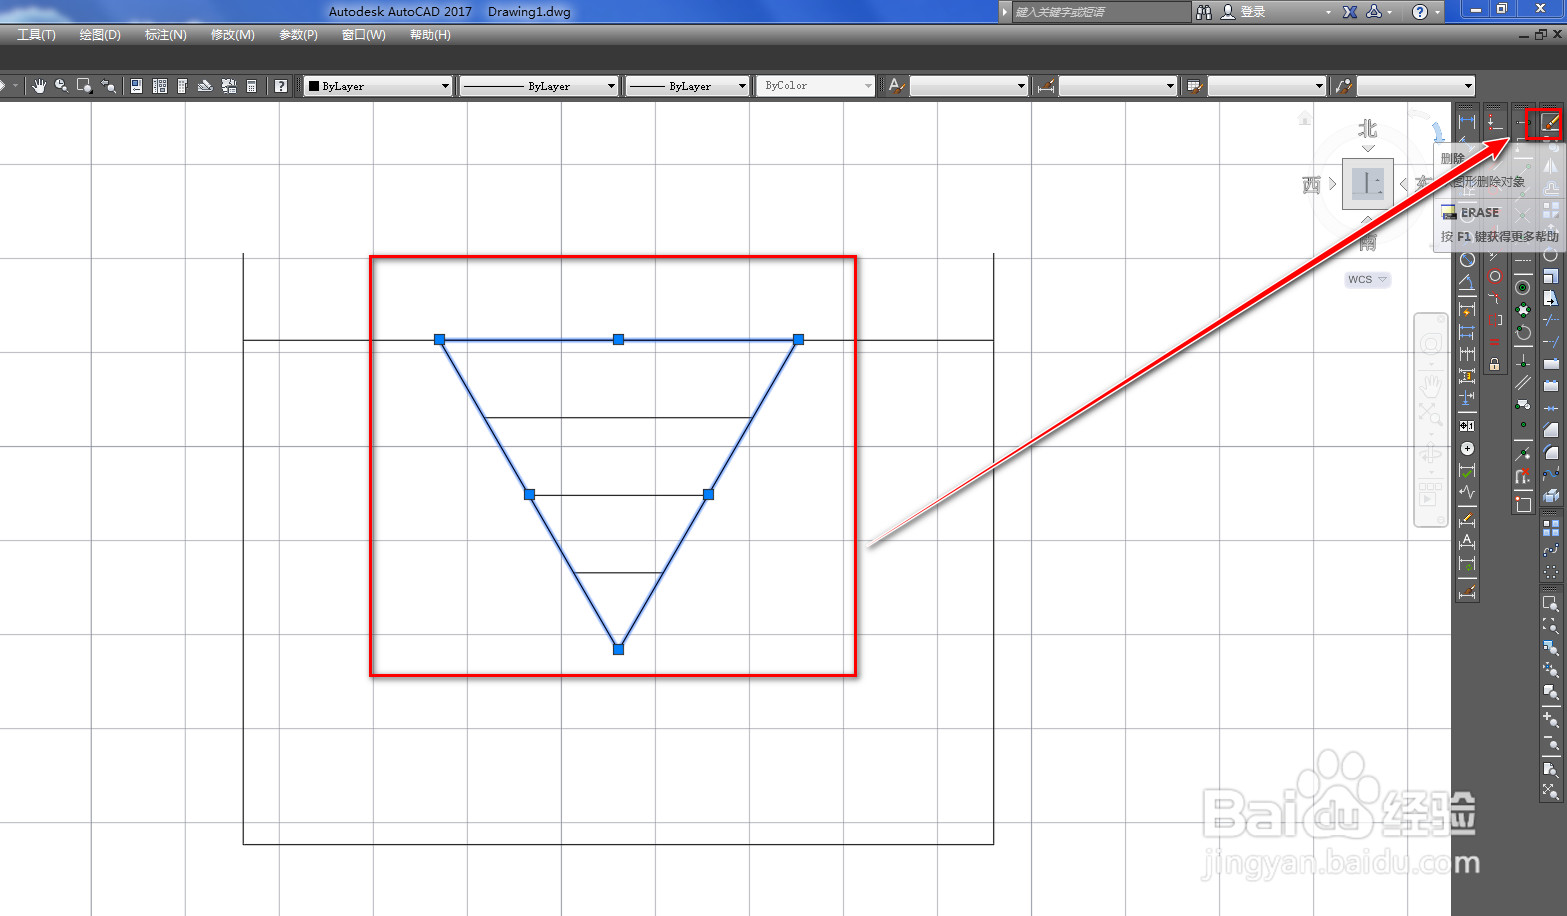Open the Tool Palettes window icon

pyautogui.click(x=182, y=86)
